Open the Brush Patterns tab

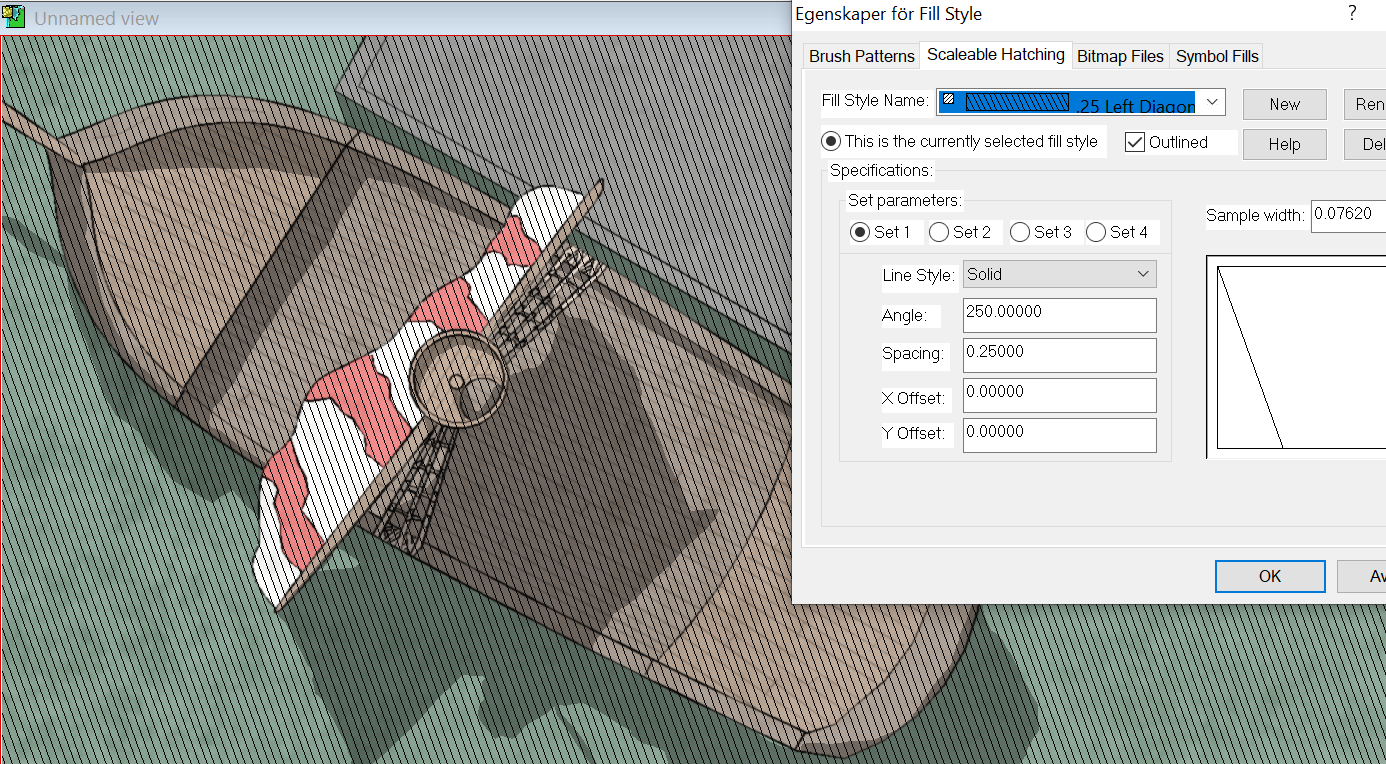861,56
